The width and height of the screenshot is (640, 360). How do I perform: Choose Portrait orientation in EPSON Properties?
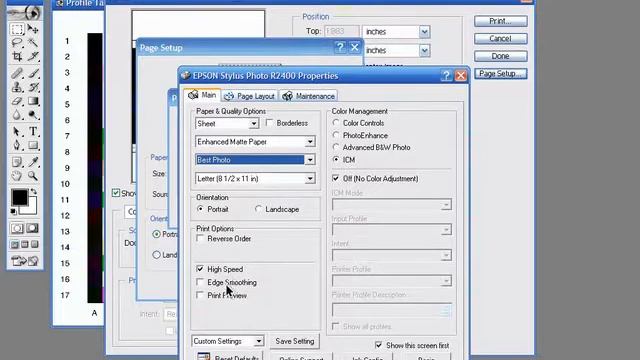click(x=200, y=209)
